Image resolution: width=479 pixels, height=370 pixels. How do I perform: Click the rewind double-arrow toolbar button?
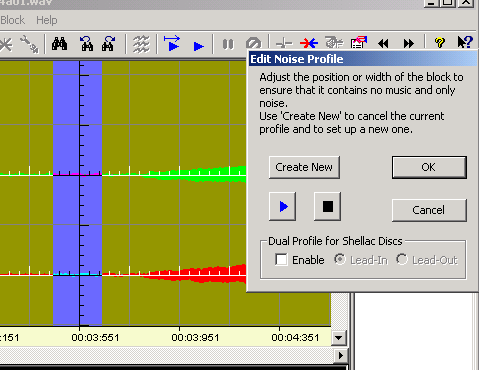point(383,43)
